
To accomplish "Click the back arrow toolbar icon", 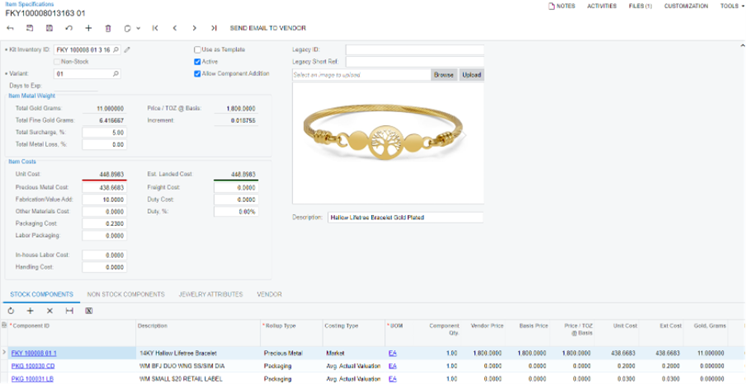I will click(x=10, y=29).
